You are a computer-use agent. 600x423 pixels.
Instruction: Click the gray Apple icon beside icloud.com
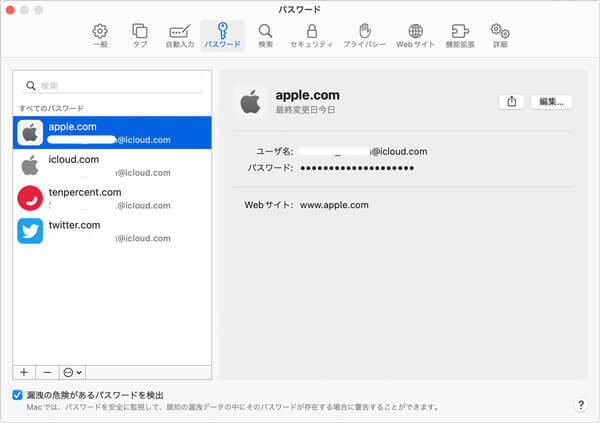(x=30, y=165)
